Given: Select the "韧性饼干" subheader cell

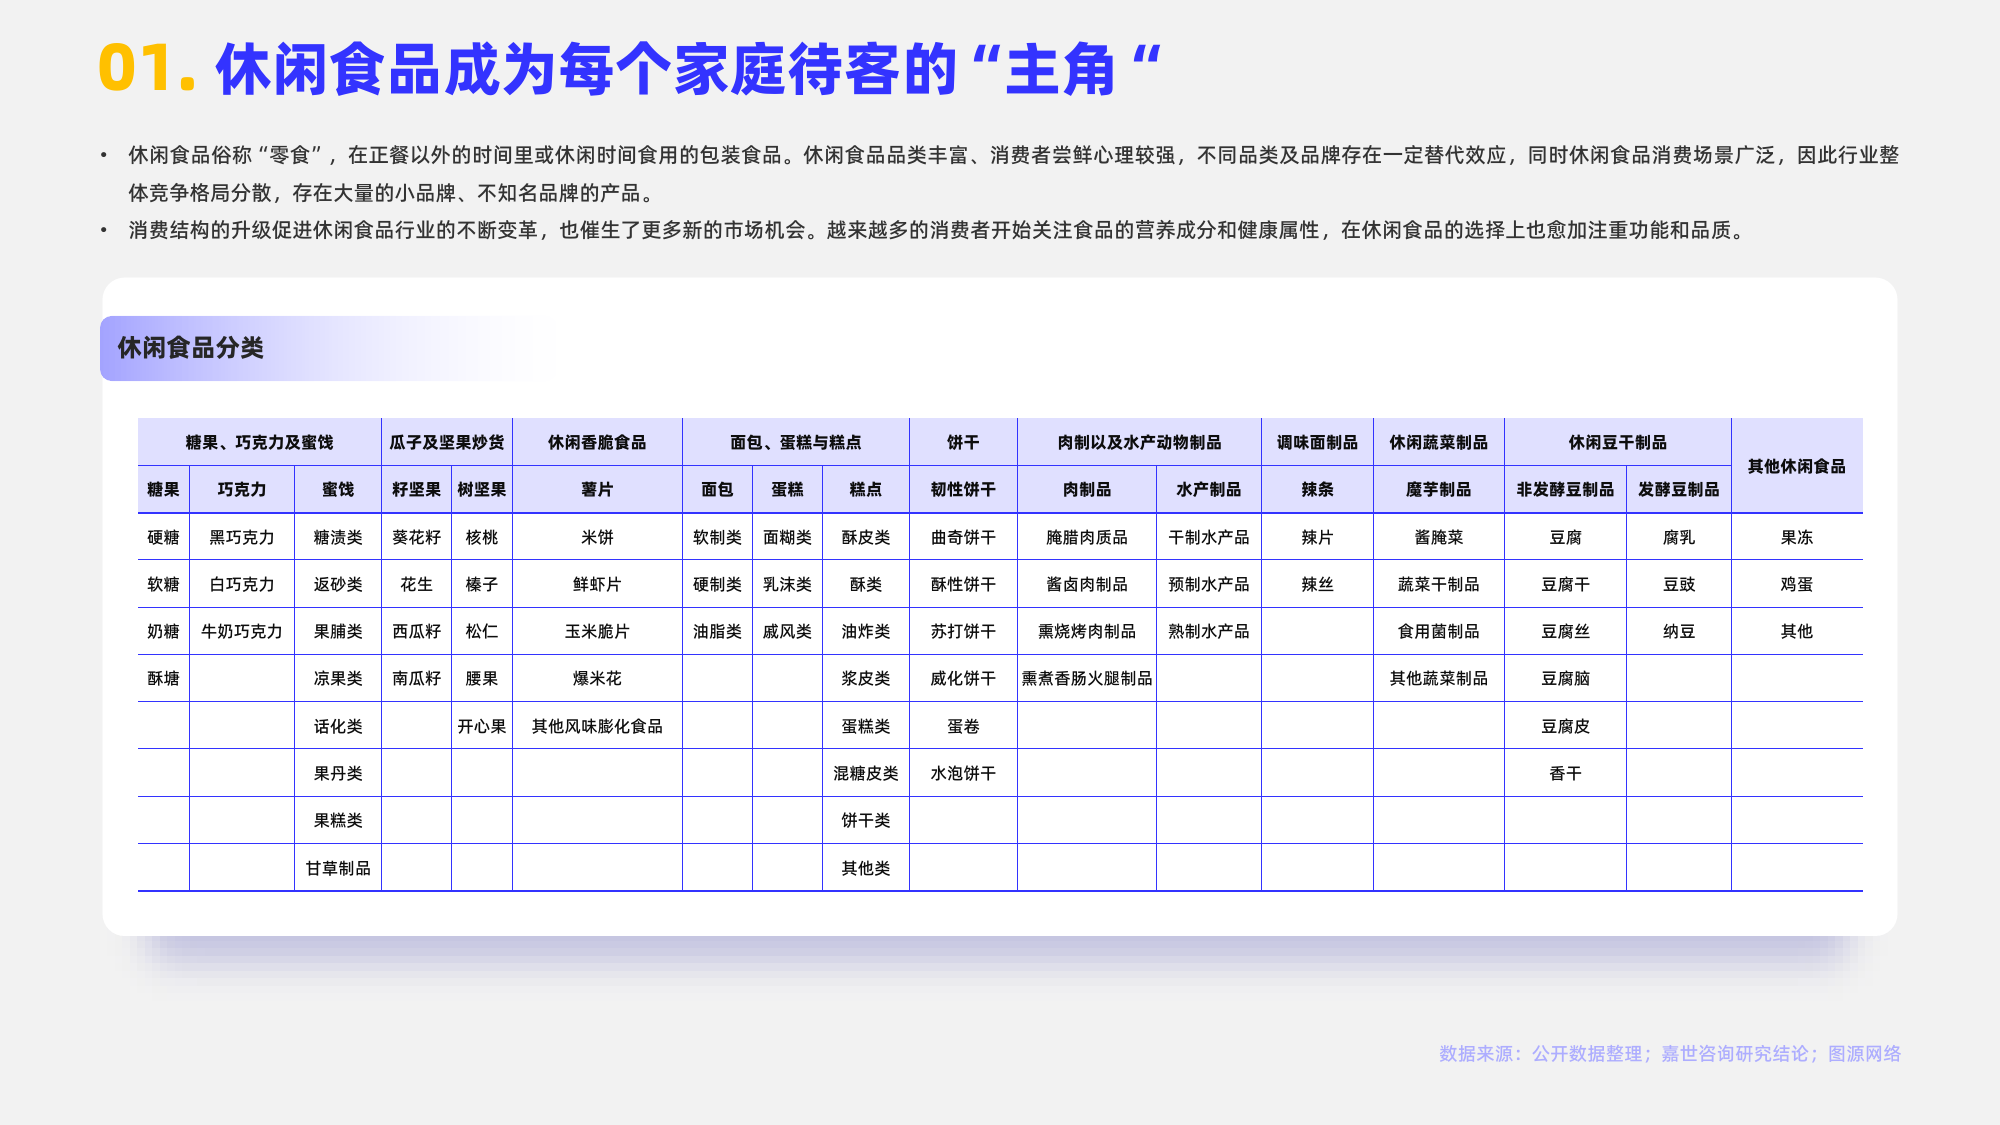Looking at the screenshot, I should (x=963, y=489).
